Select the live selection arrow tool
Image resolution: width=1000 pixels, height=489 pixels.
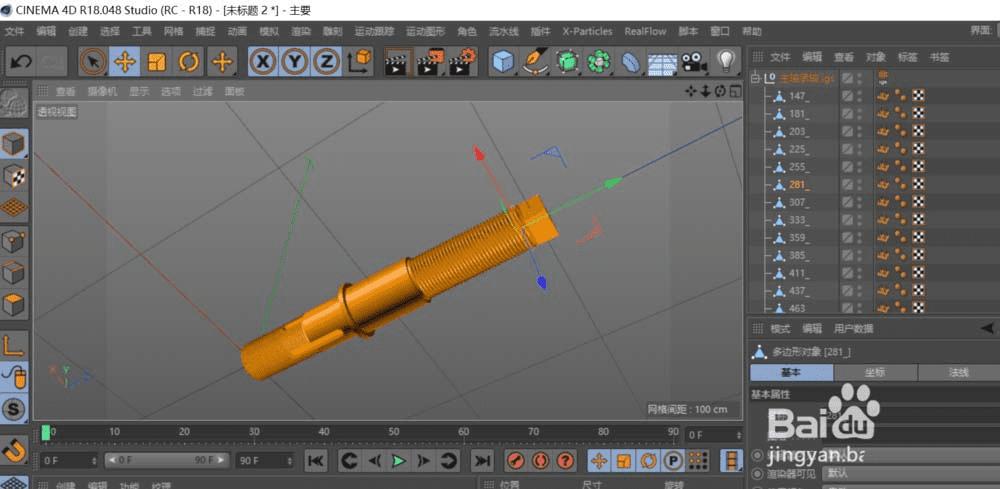pyautogui.click(x=94, y=62)
